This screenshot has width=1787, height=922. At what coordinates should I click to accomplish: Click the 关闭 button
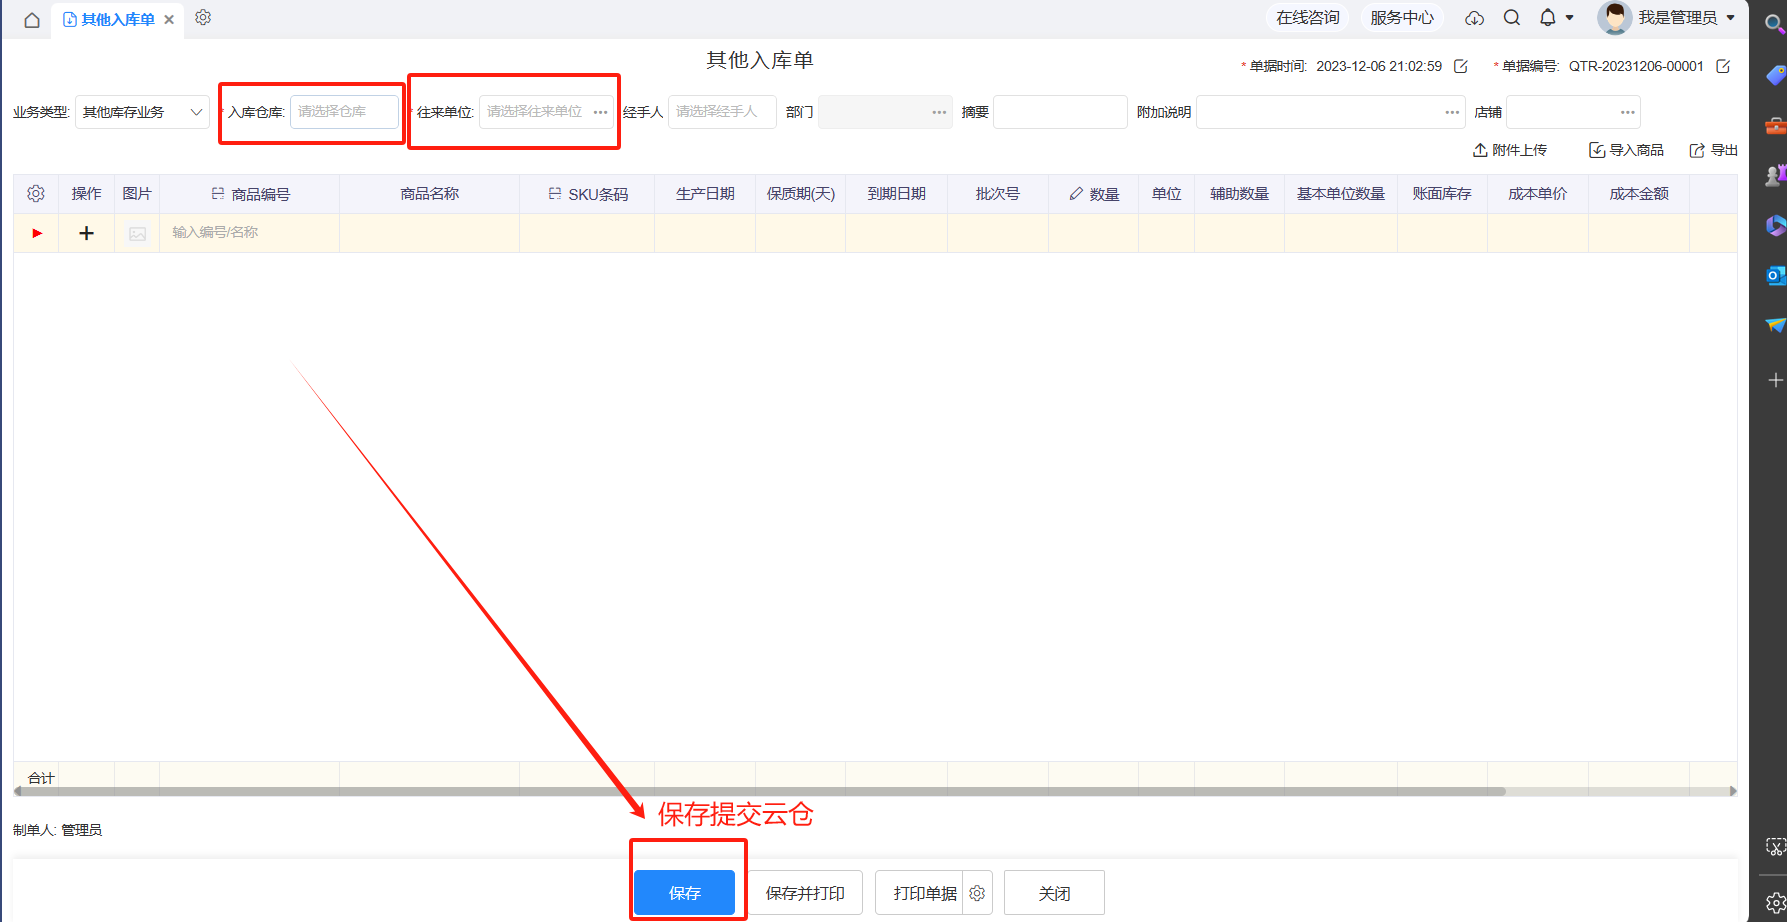click(x=1054, y=893)
